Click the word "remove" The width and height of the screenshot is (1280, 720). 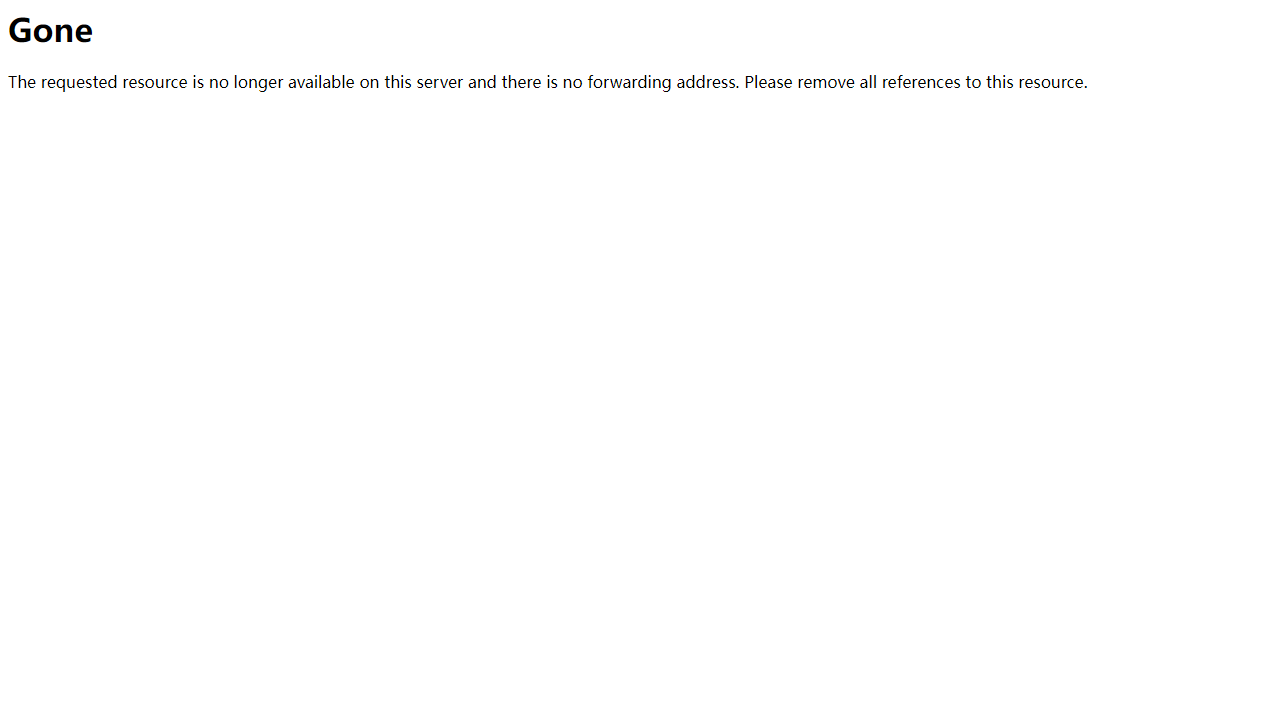tap(826, 82)
